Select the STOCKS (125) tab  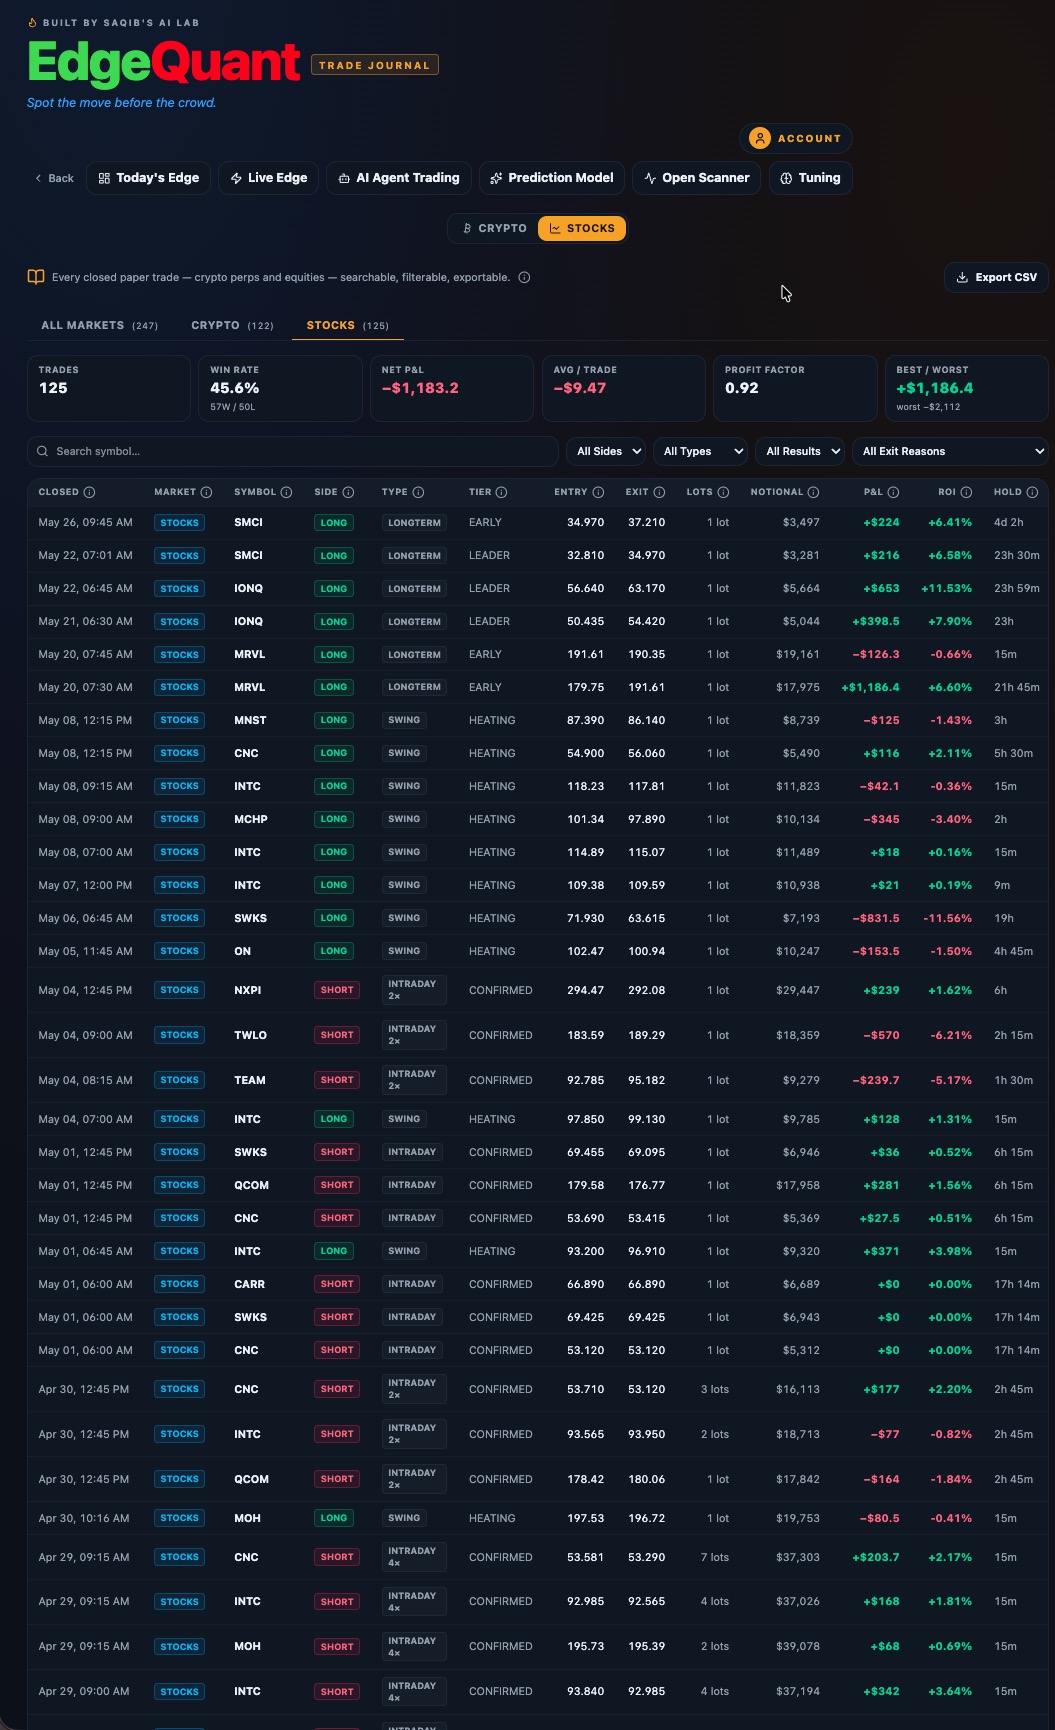pos(348,325)
